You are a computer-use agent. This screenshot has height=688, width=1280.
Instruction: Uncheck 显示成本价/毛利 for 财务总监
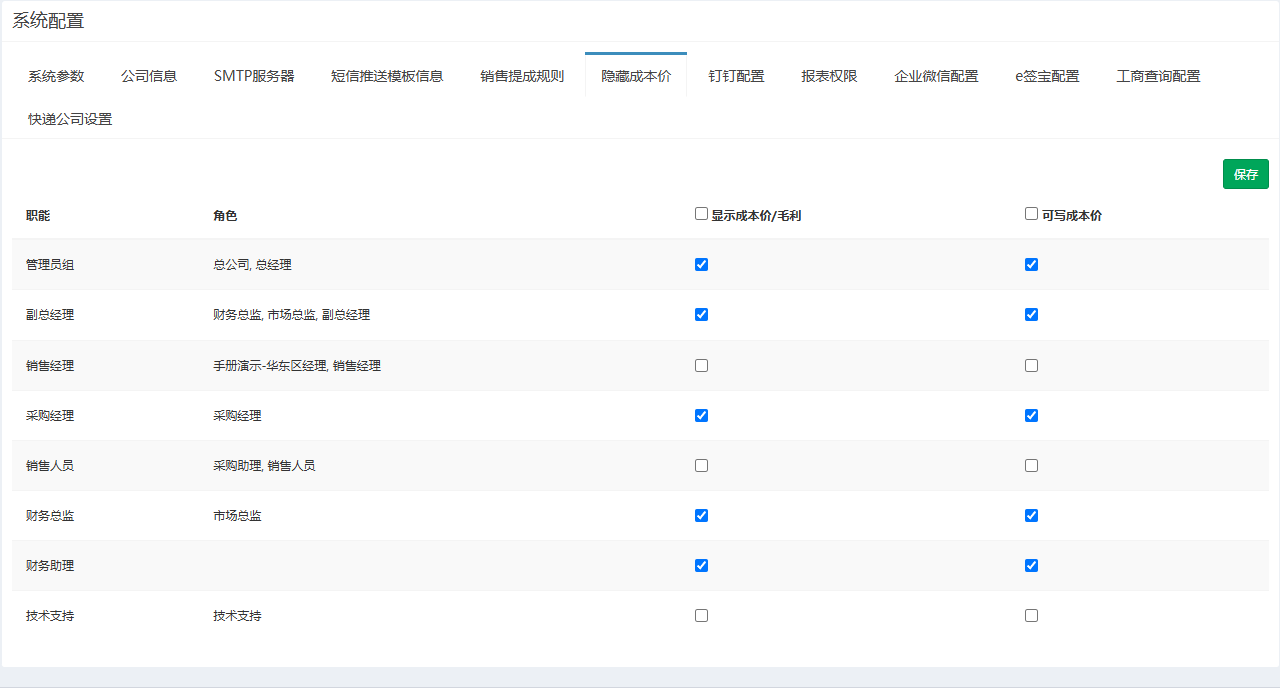click(x=701, y=516)
